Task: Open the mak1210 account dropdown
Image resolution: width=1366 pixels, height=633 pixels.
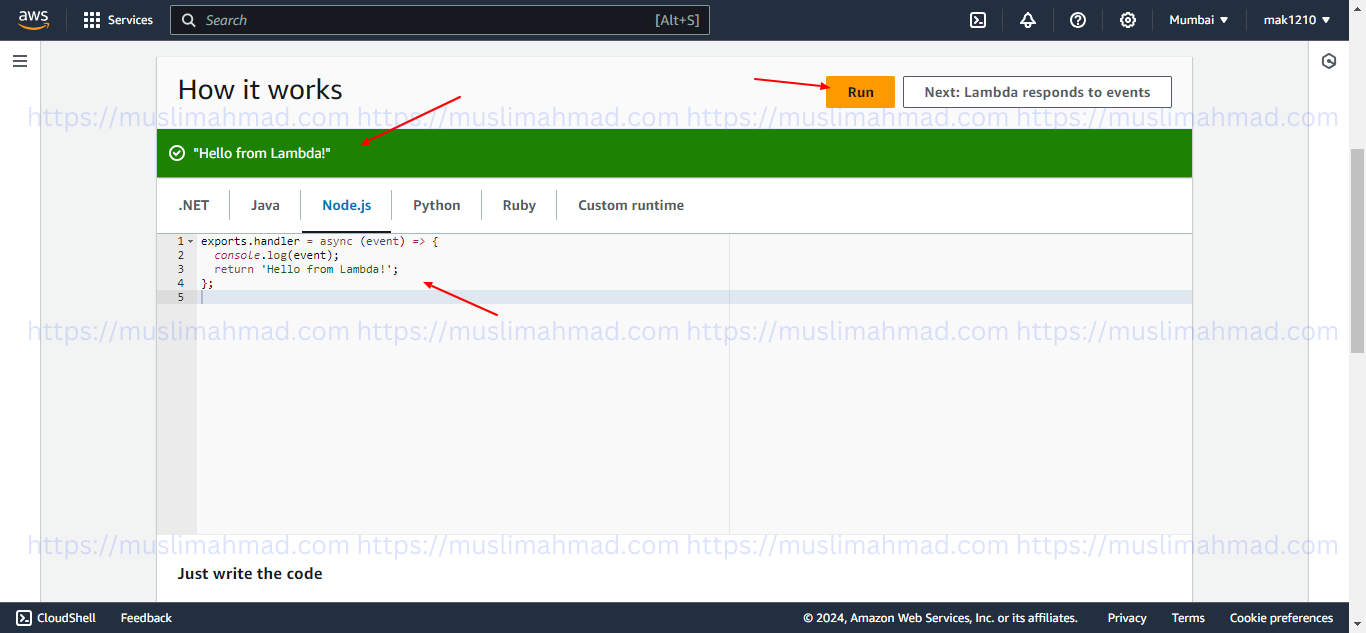Action: [x=1297, y=20]
